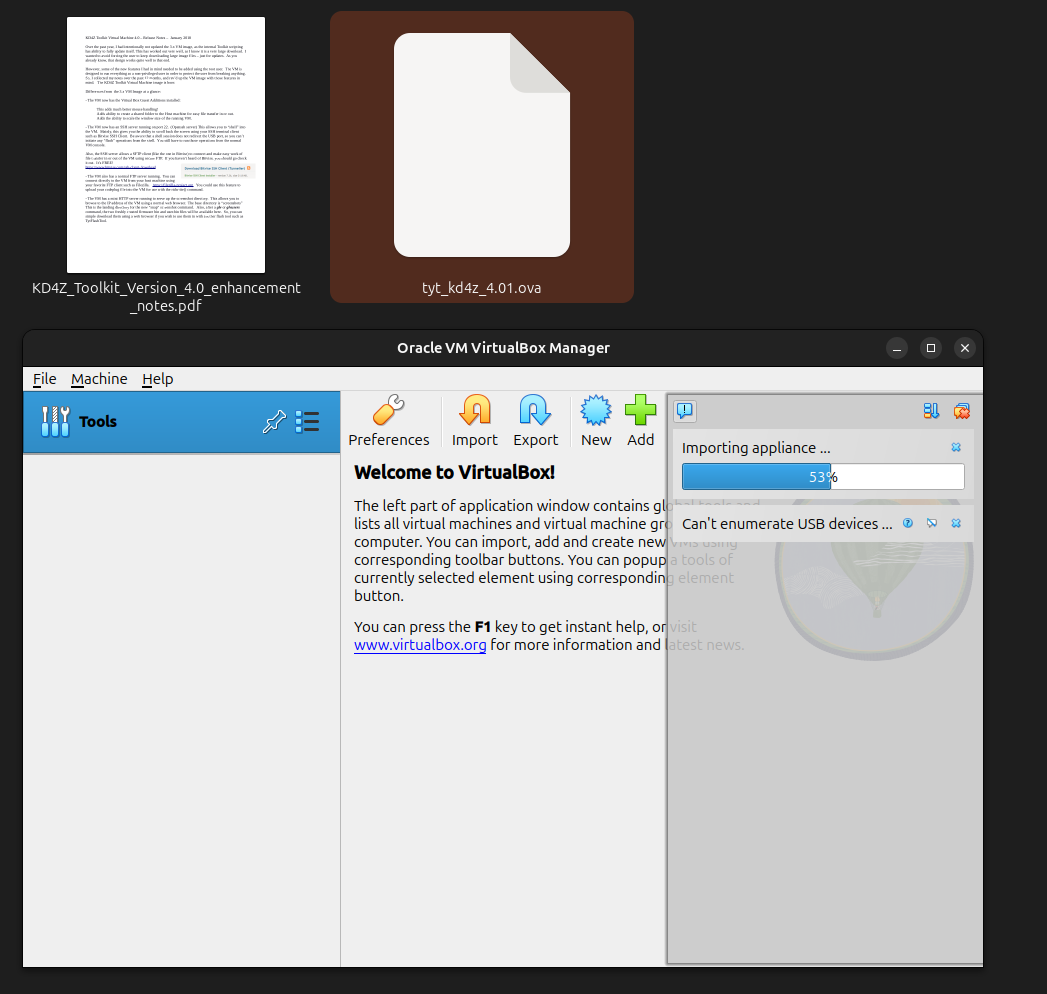Open the Tools list menu icon

pyautogui.click(x=307, y=422)
